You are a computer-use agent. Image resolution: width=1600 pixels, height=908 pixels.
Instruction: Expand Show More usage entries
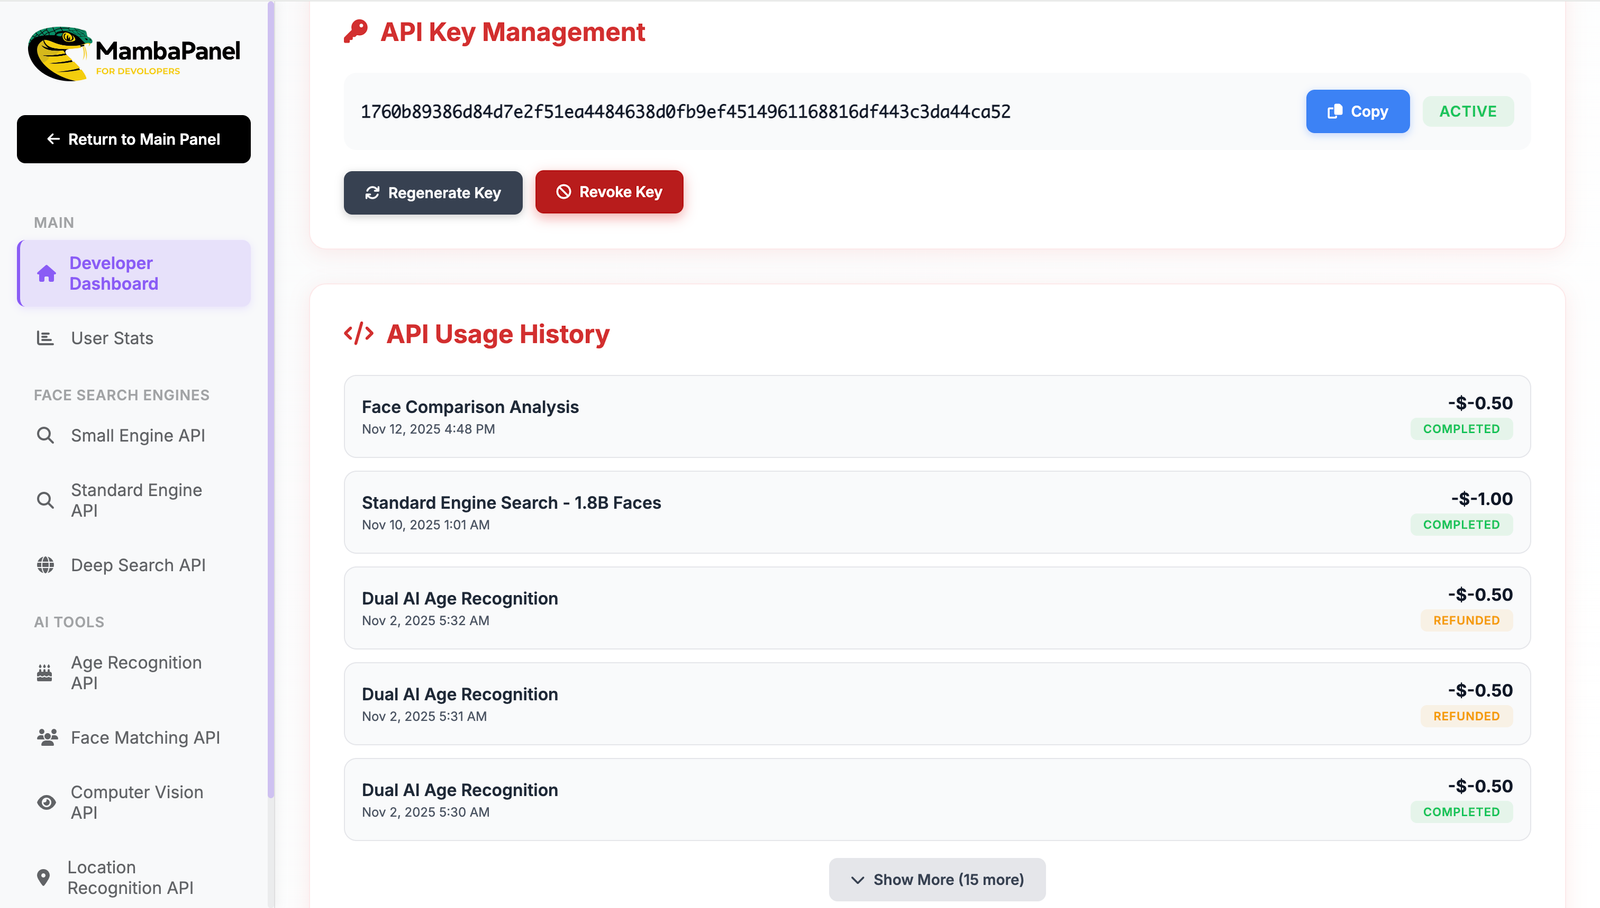(x=936, y=879)
